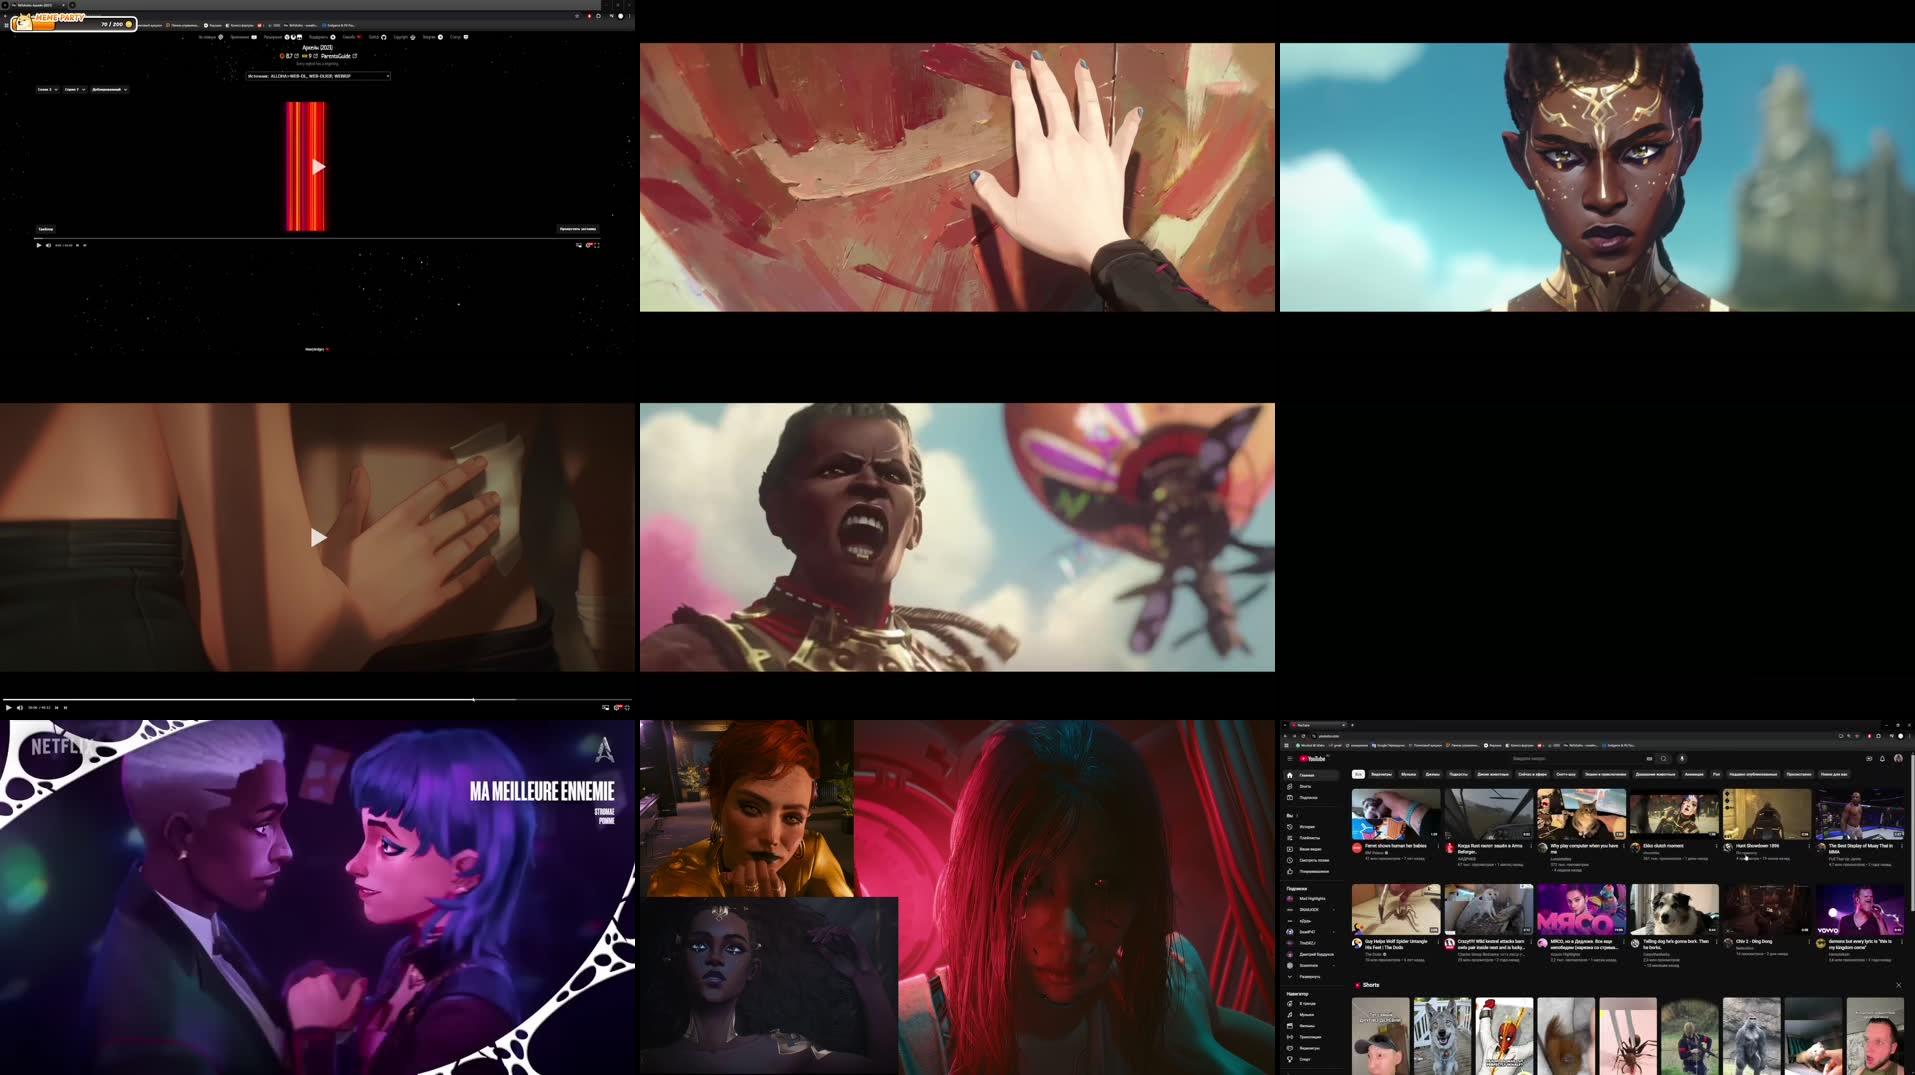
Task: Open Trending in YouTube navigator section
Action: click(1312, 1003)
